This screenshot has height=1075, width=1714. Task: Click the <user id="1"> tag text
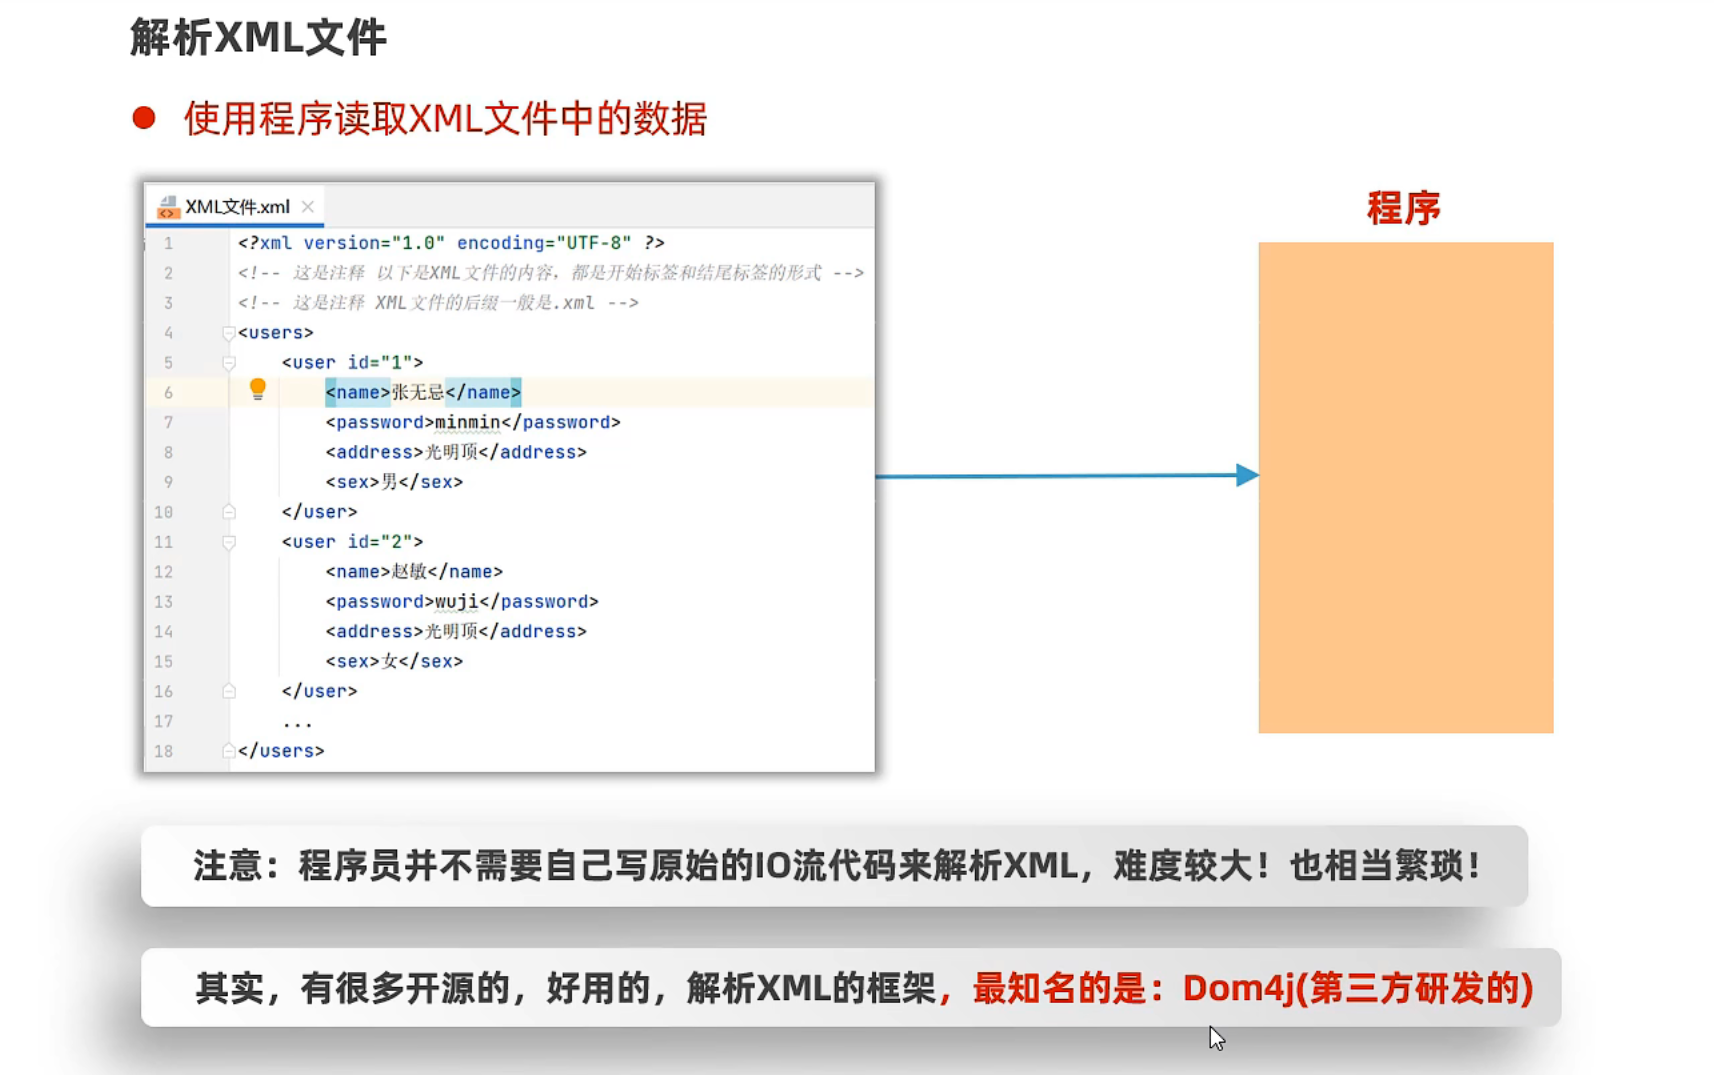[352, 363]
